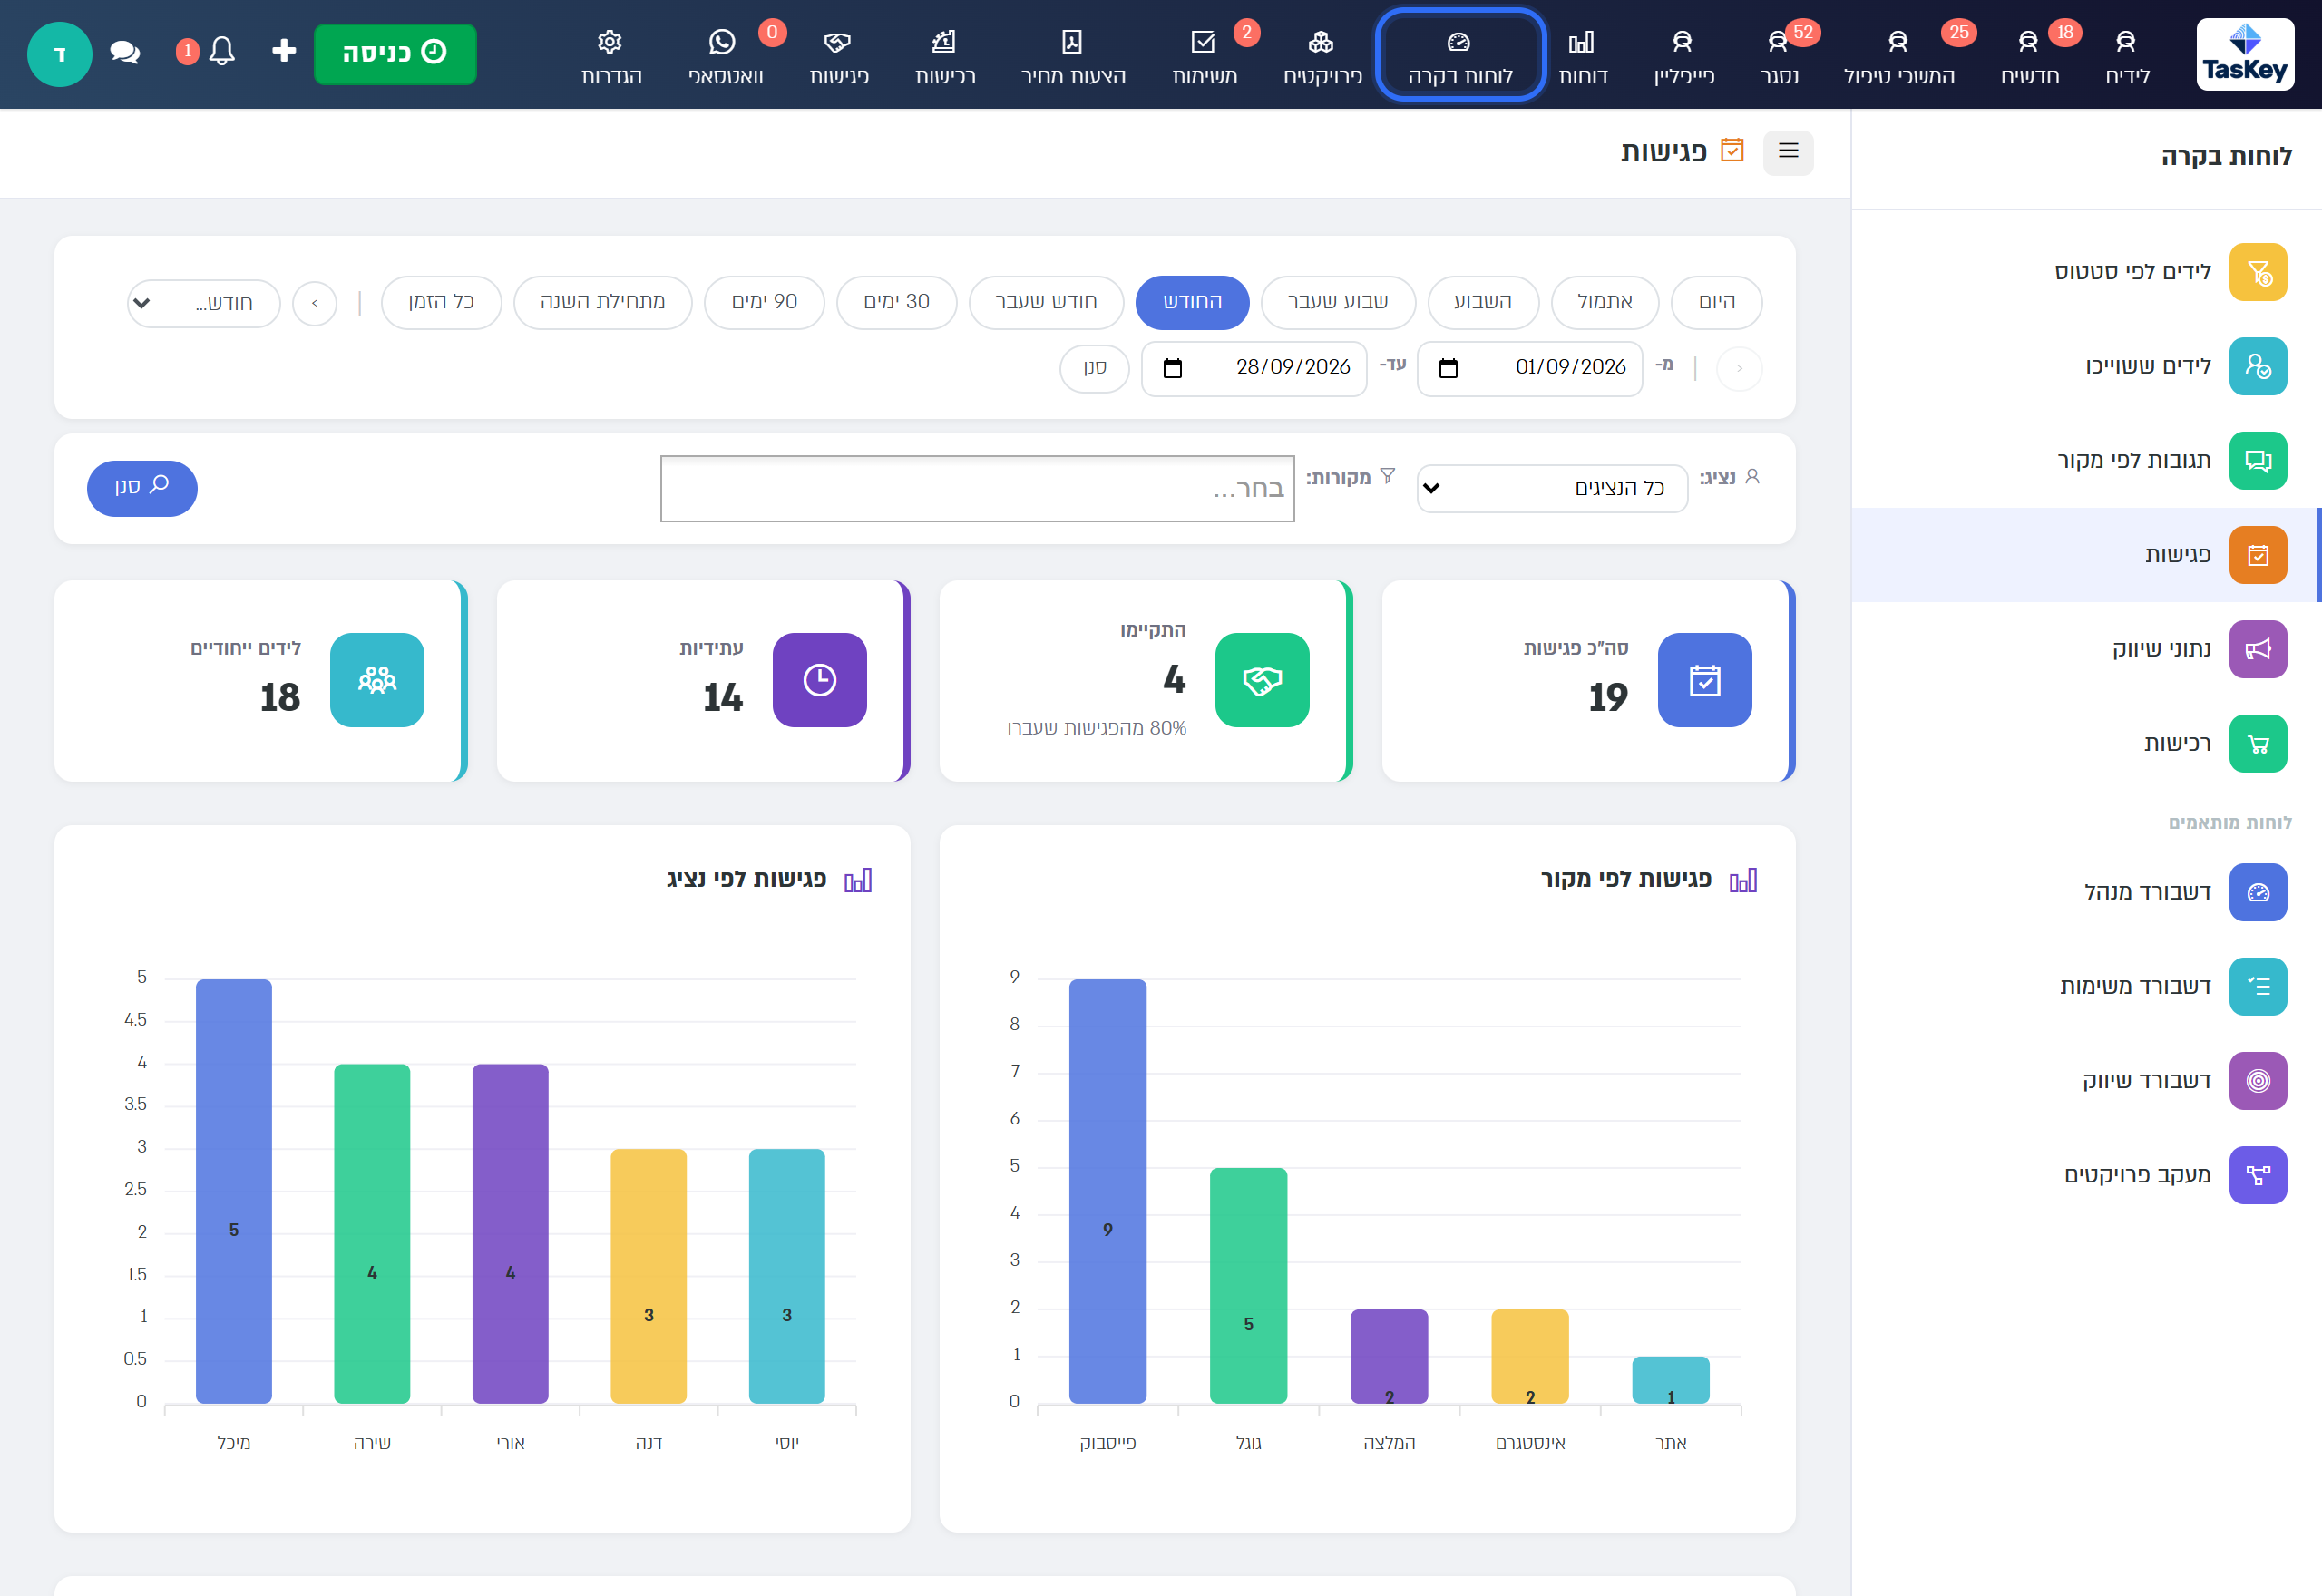Image resolution: width=2322 pixels, height=1596 pixels.
Task: Click the עתידיות clock card icon
Action: pos(819,680)
